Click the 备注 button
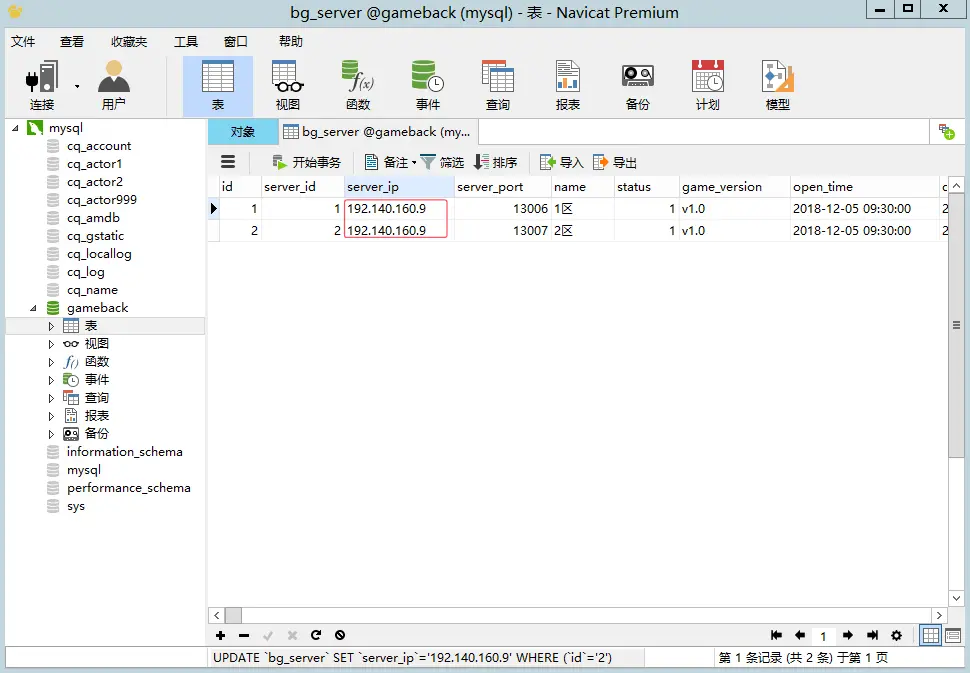The width and height of the screenshot is (970, 673). coord(387,163)
